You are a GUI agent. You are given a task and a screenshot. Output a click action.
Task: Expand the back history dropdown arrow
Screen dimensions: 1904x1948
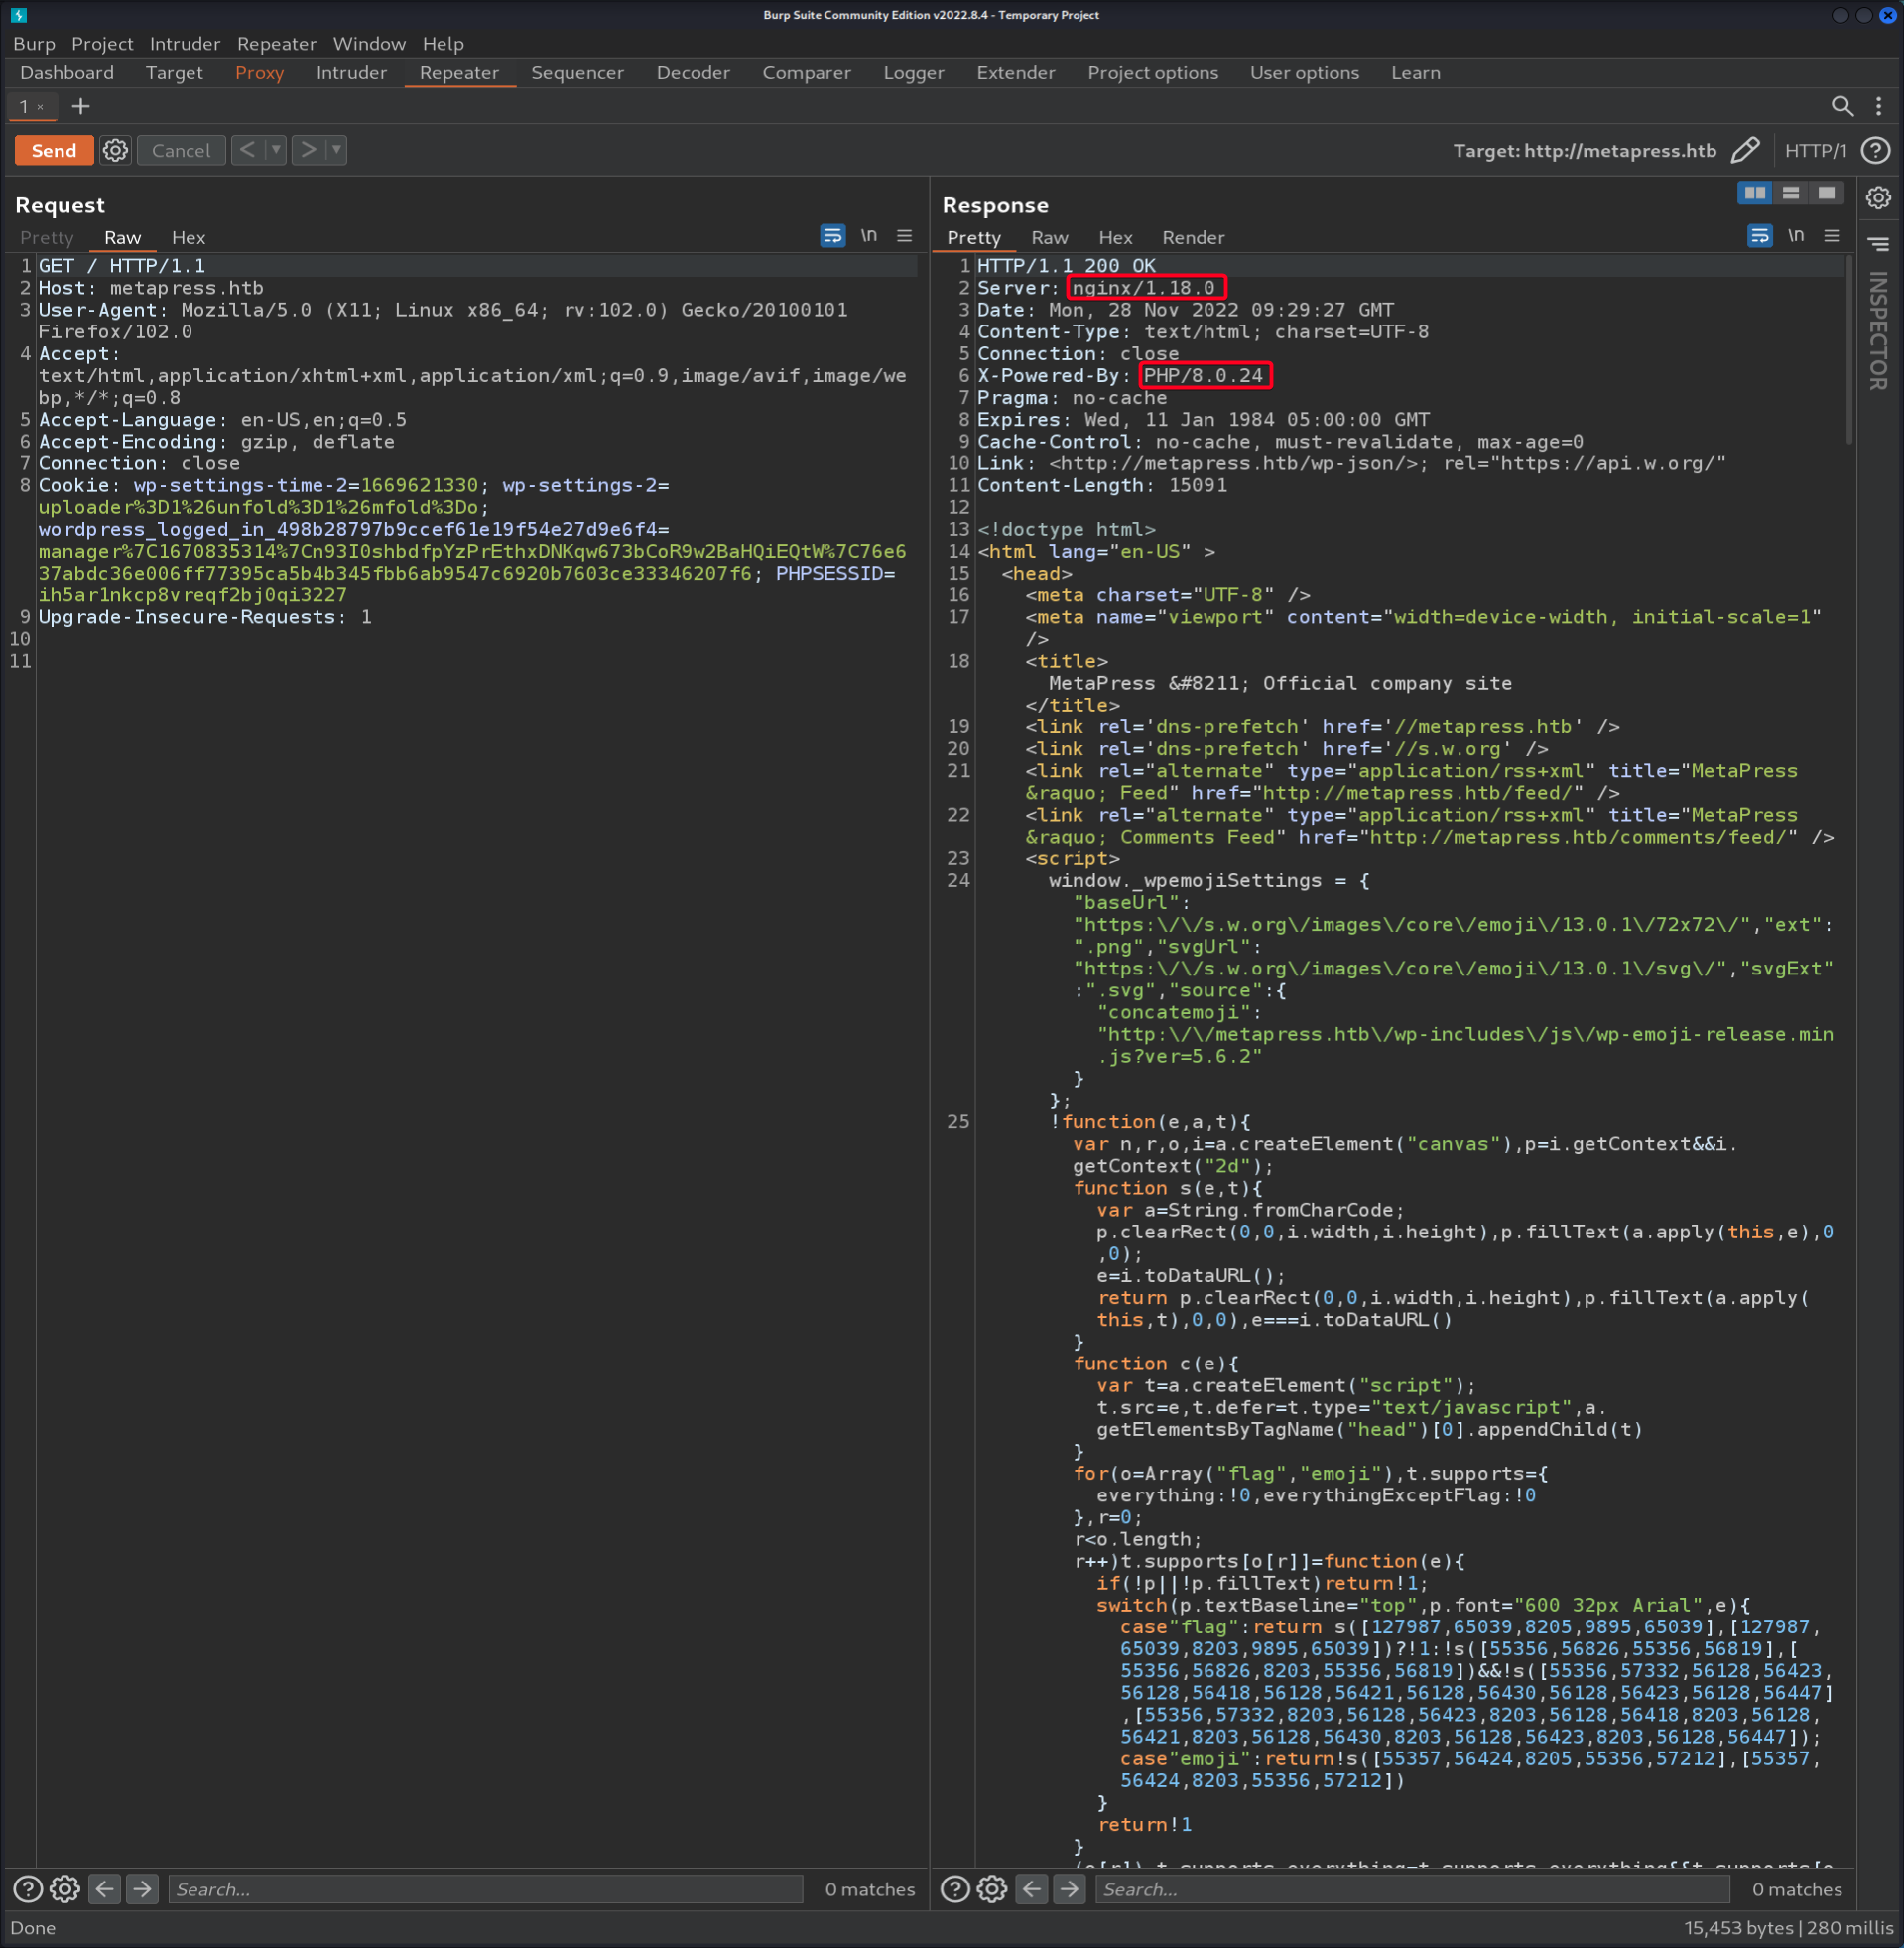[x=276, y=149]
